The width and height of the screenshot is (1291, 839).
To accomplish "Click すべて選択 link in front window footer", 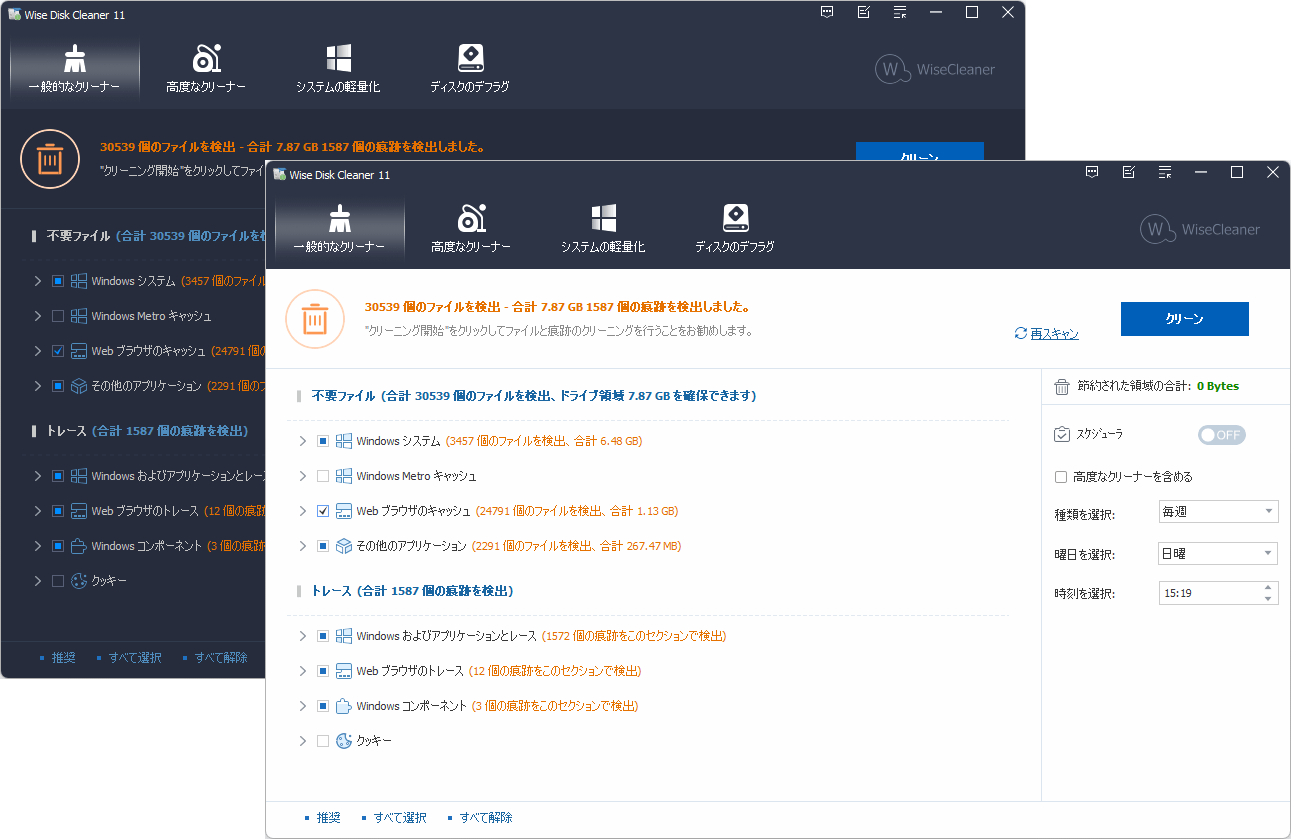I will (400, 818).
